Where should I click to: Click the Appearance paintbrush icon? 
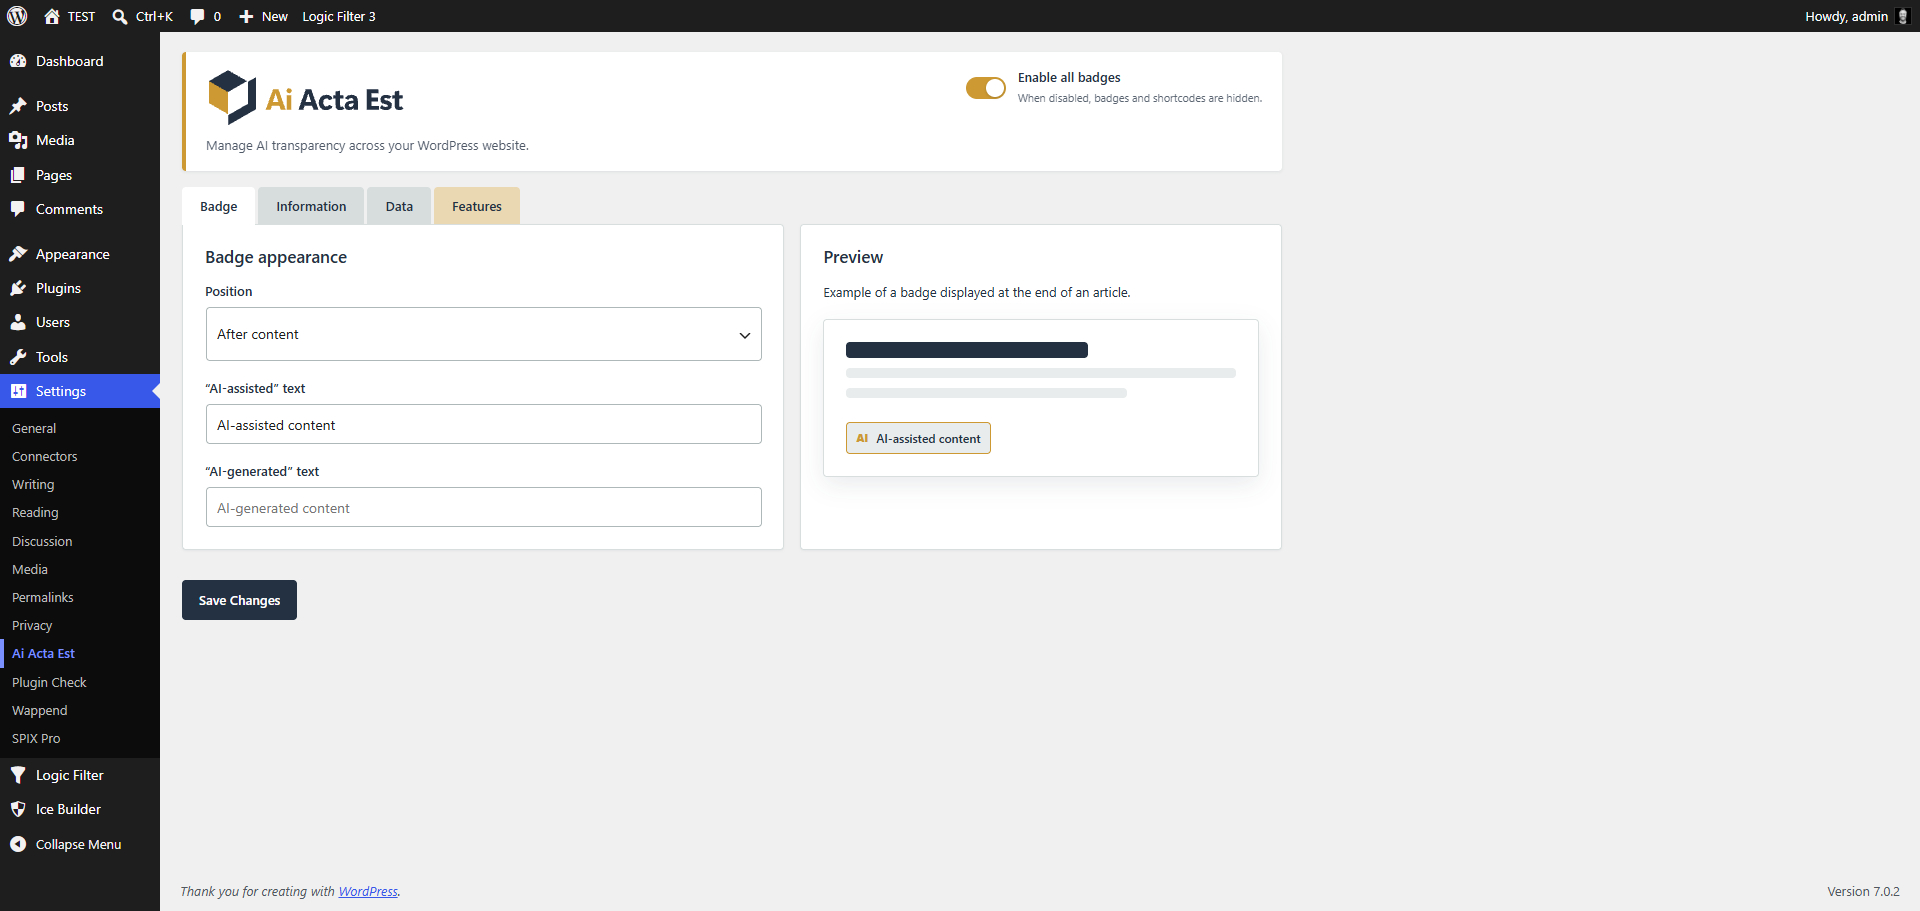pos(18,254)
